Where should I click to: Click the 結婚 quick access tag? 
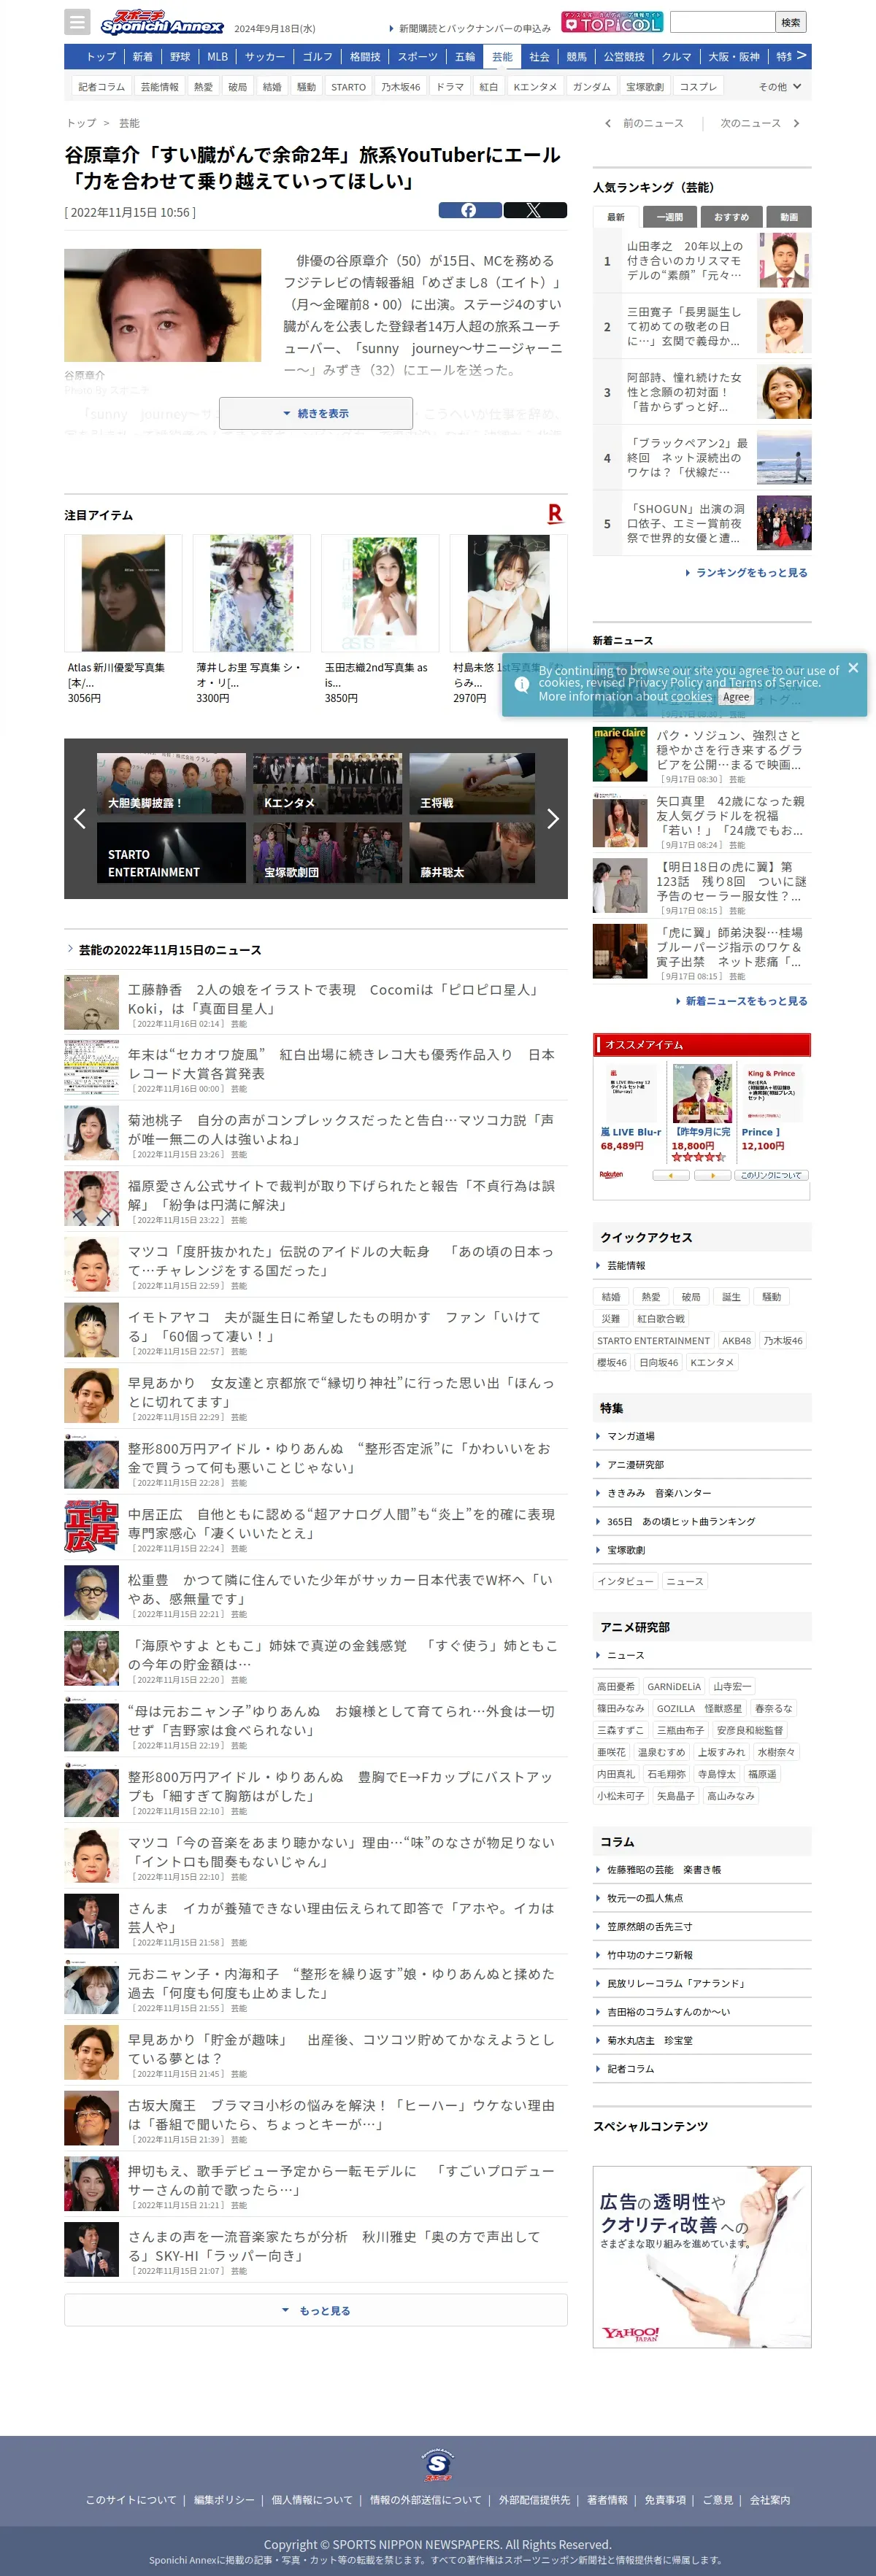tap(611, 1297)
